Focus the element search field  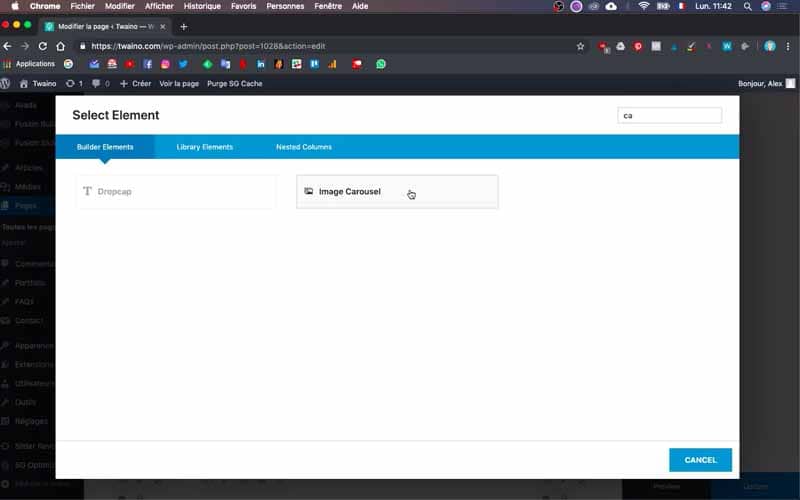tap(669, 115)
